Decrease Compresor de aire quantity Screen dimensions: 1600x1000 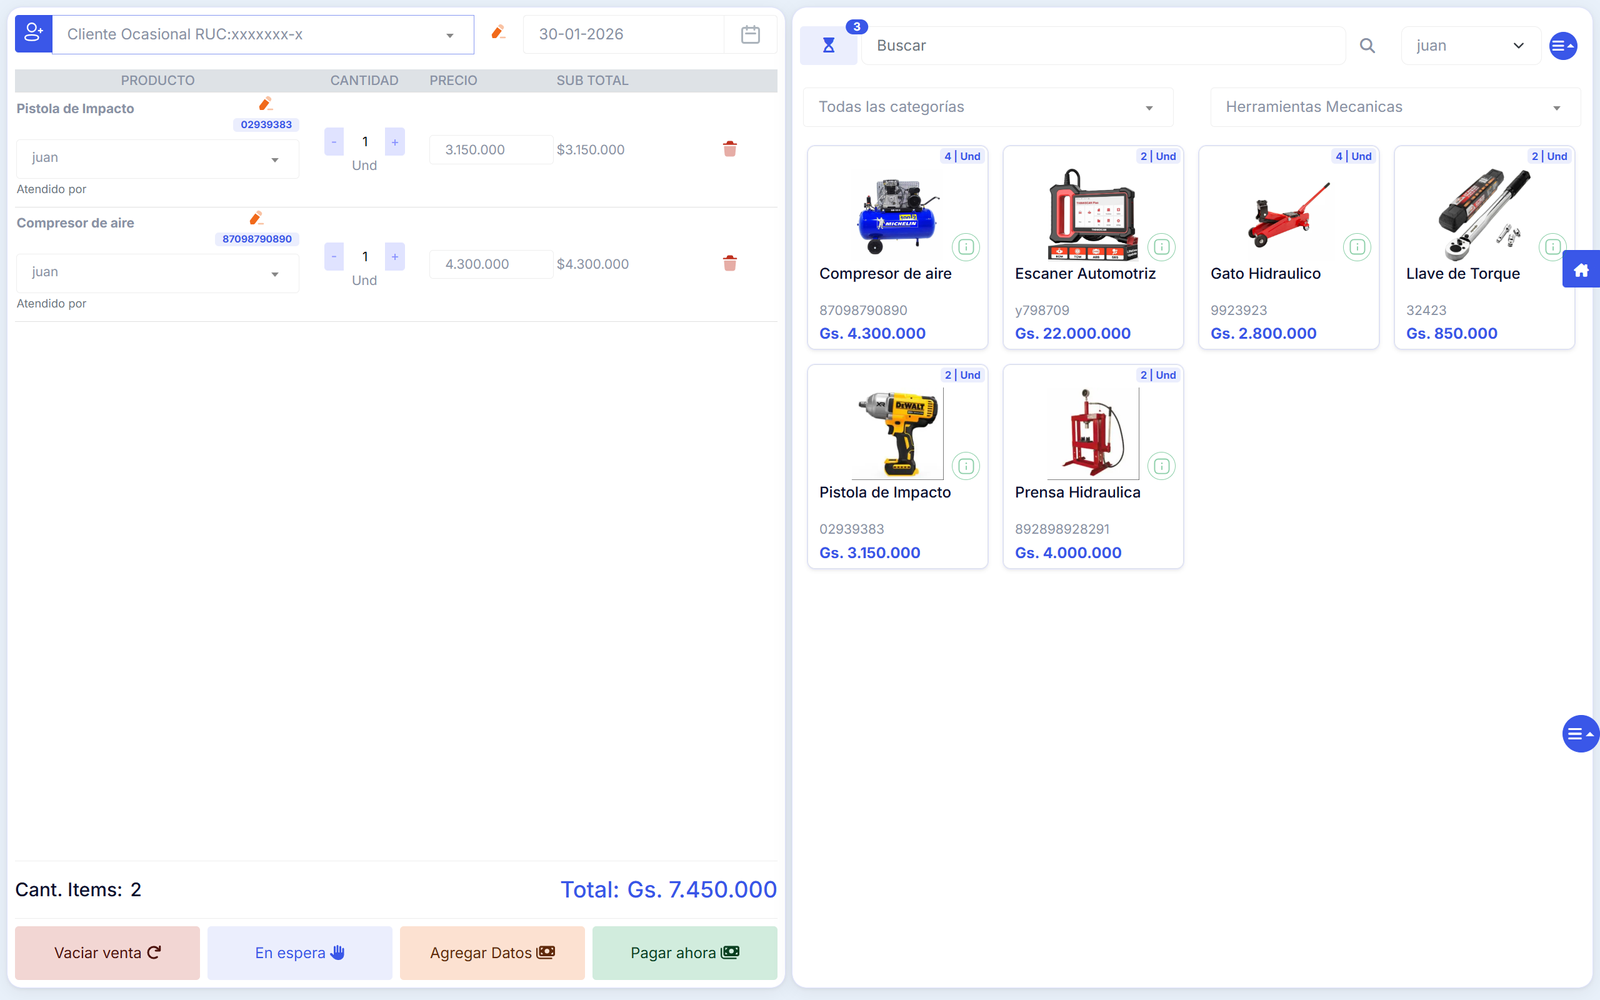tap(334, 257)
